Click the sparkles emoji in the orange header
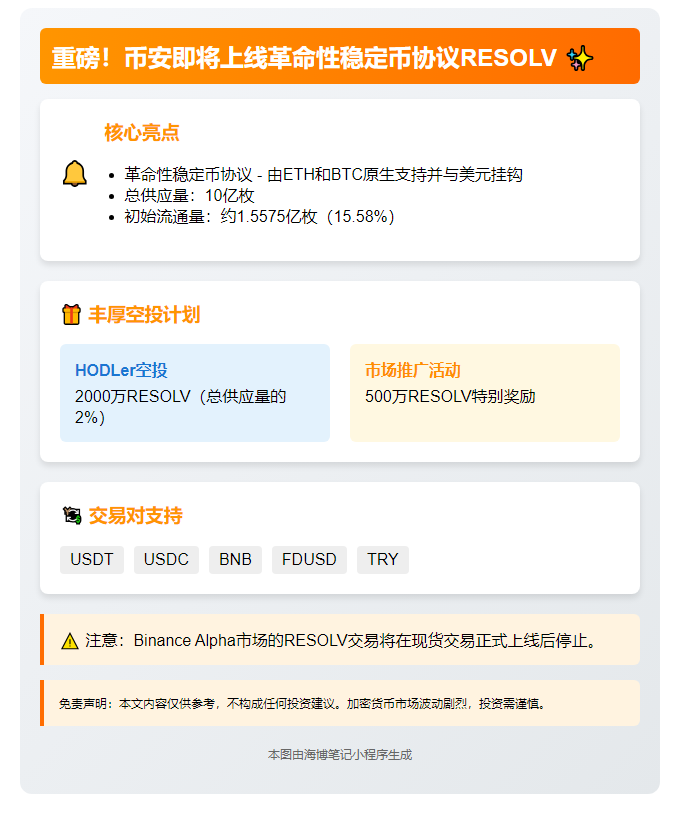This screenshot has width=680, height=826. click(x=579, y=58)
